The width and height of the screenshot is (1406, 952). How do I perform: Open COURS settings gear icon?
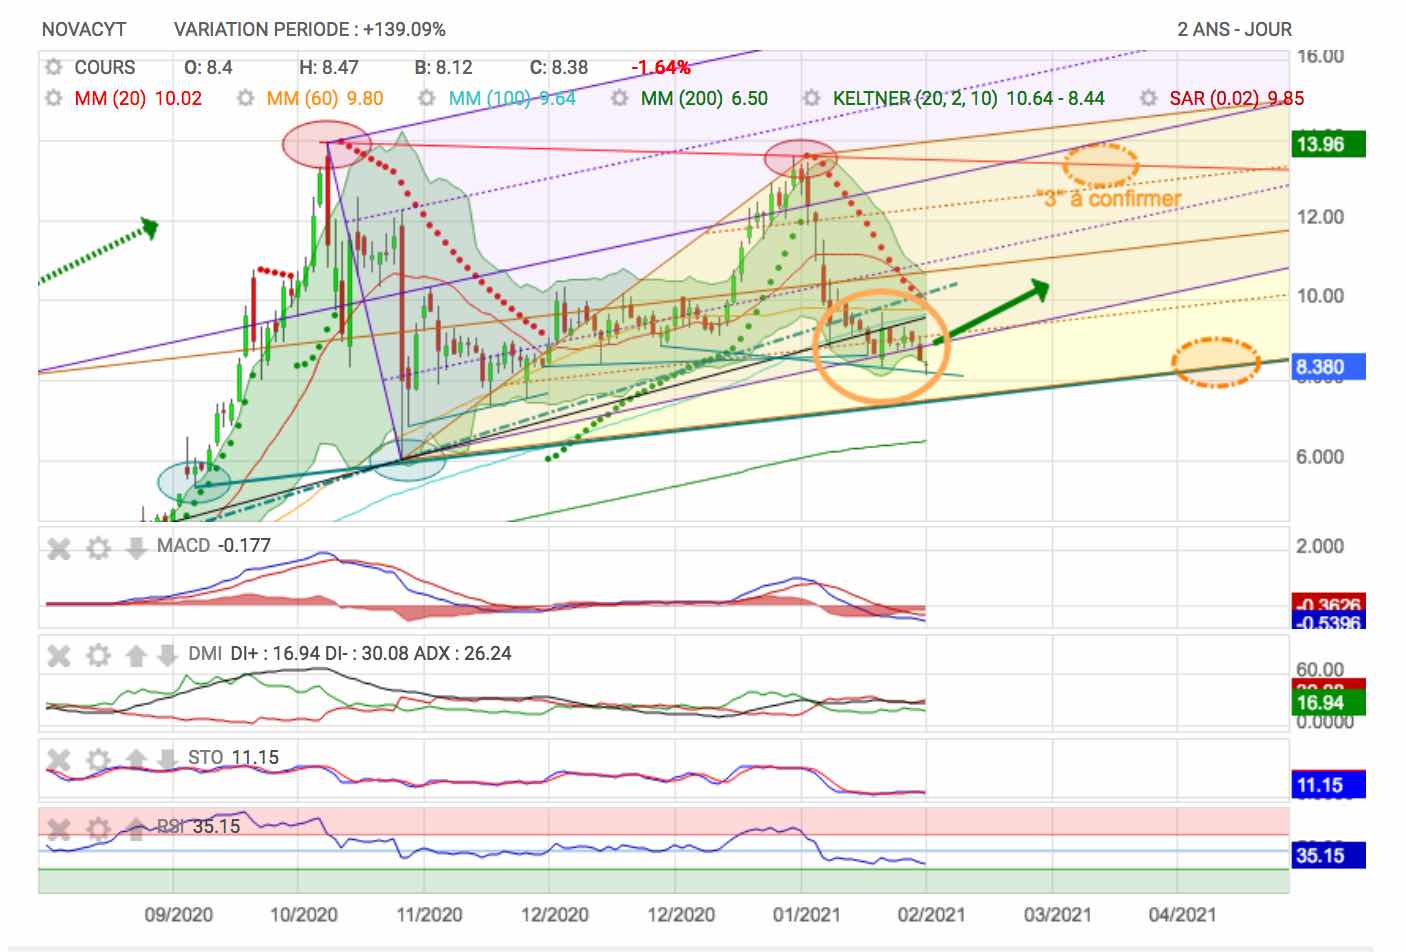pyautogui.click(x=54, y=68)
